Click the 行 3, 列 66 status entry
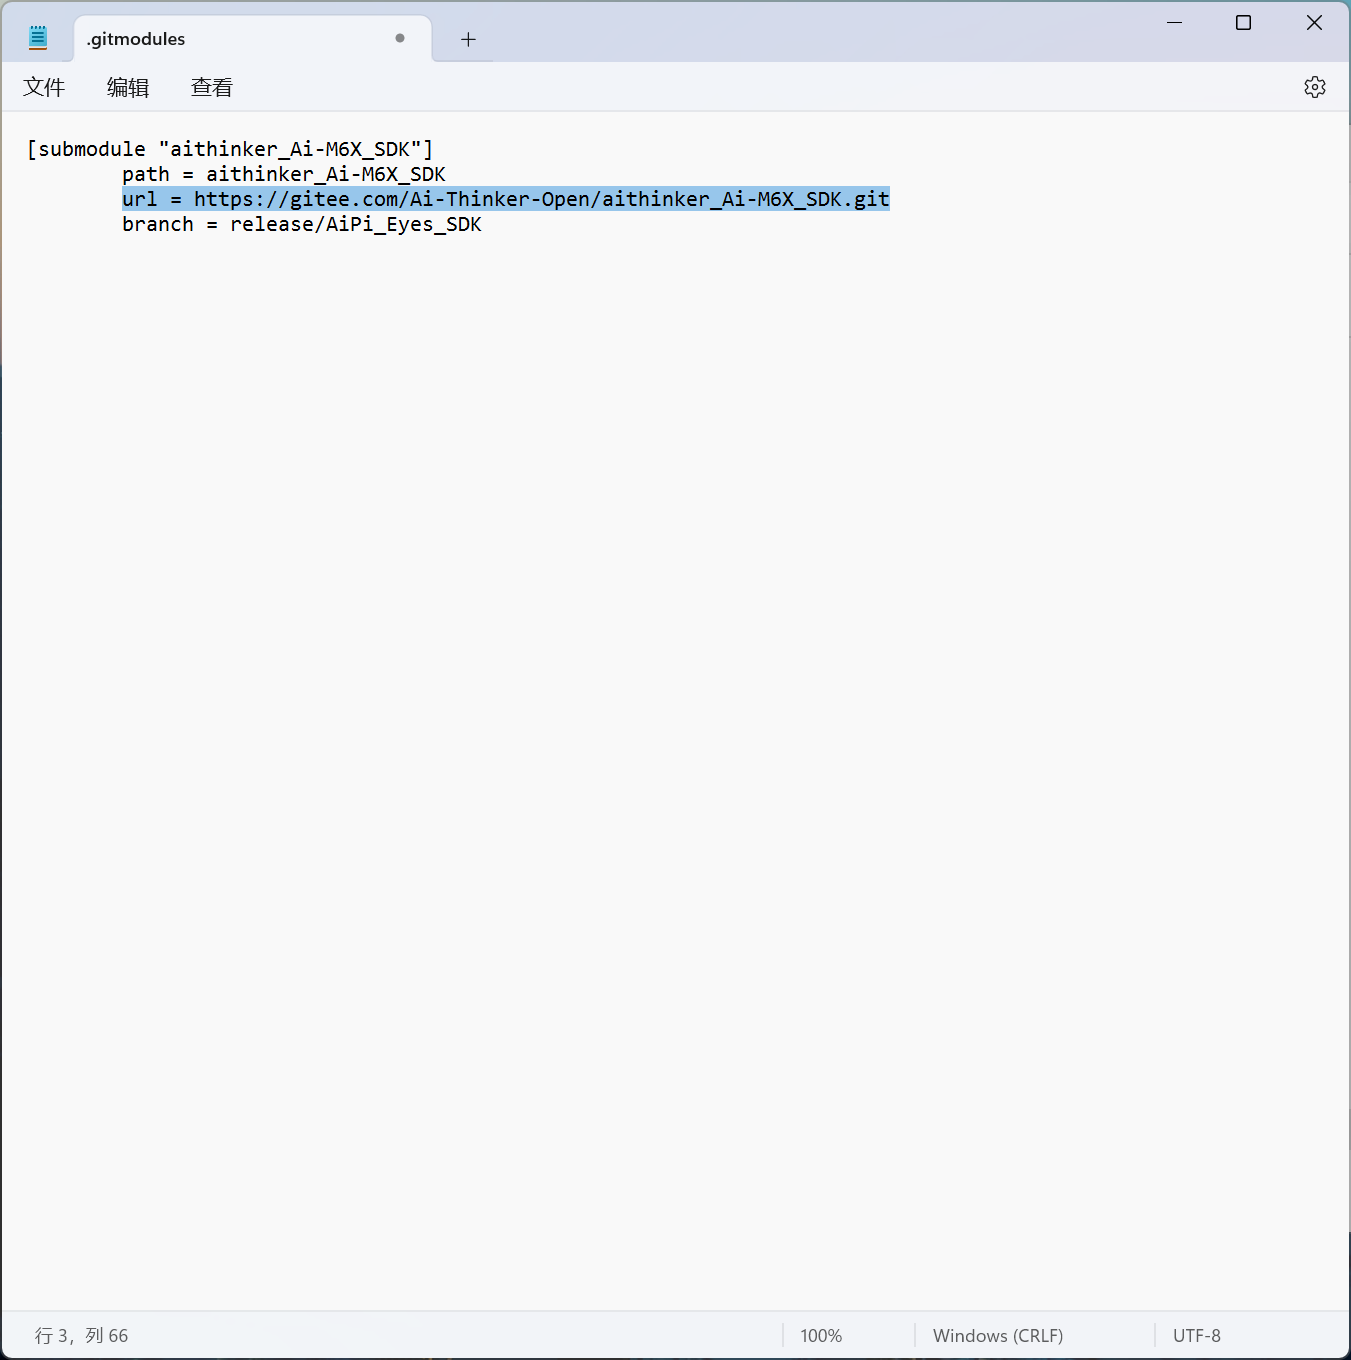This screenshot has width=1351, height=1360. click(82, 1335)
